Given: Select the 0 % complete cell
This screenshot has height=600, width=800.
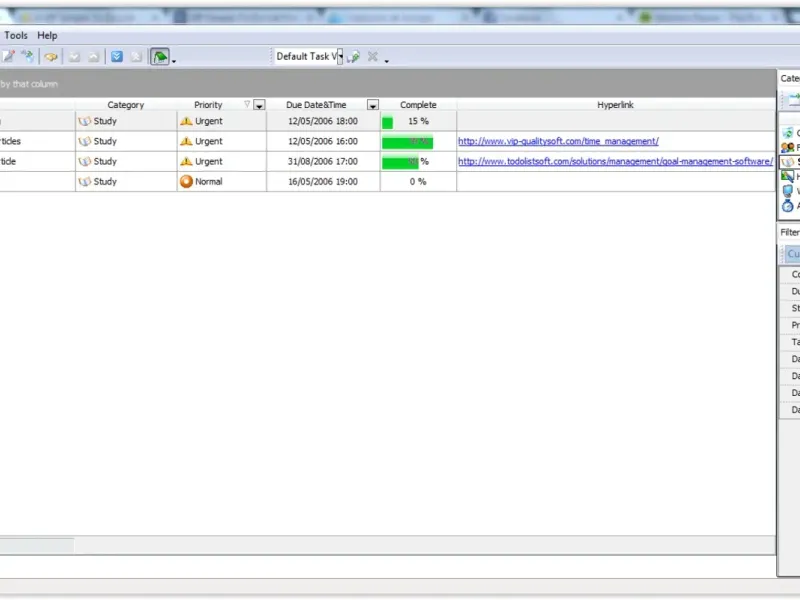Looking at the screenshot, I should pyautogui.click(x=418, y=182).
